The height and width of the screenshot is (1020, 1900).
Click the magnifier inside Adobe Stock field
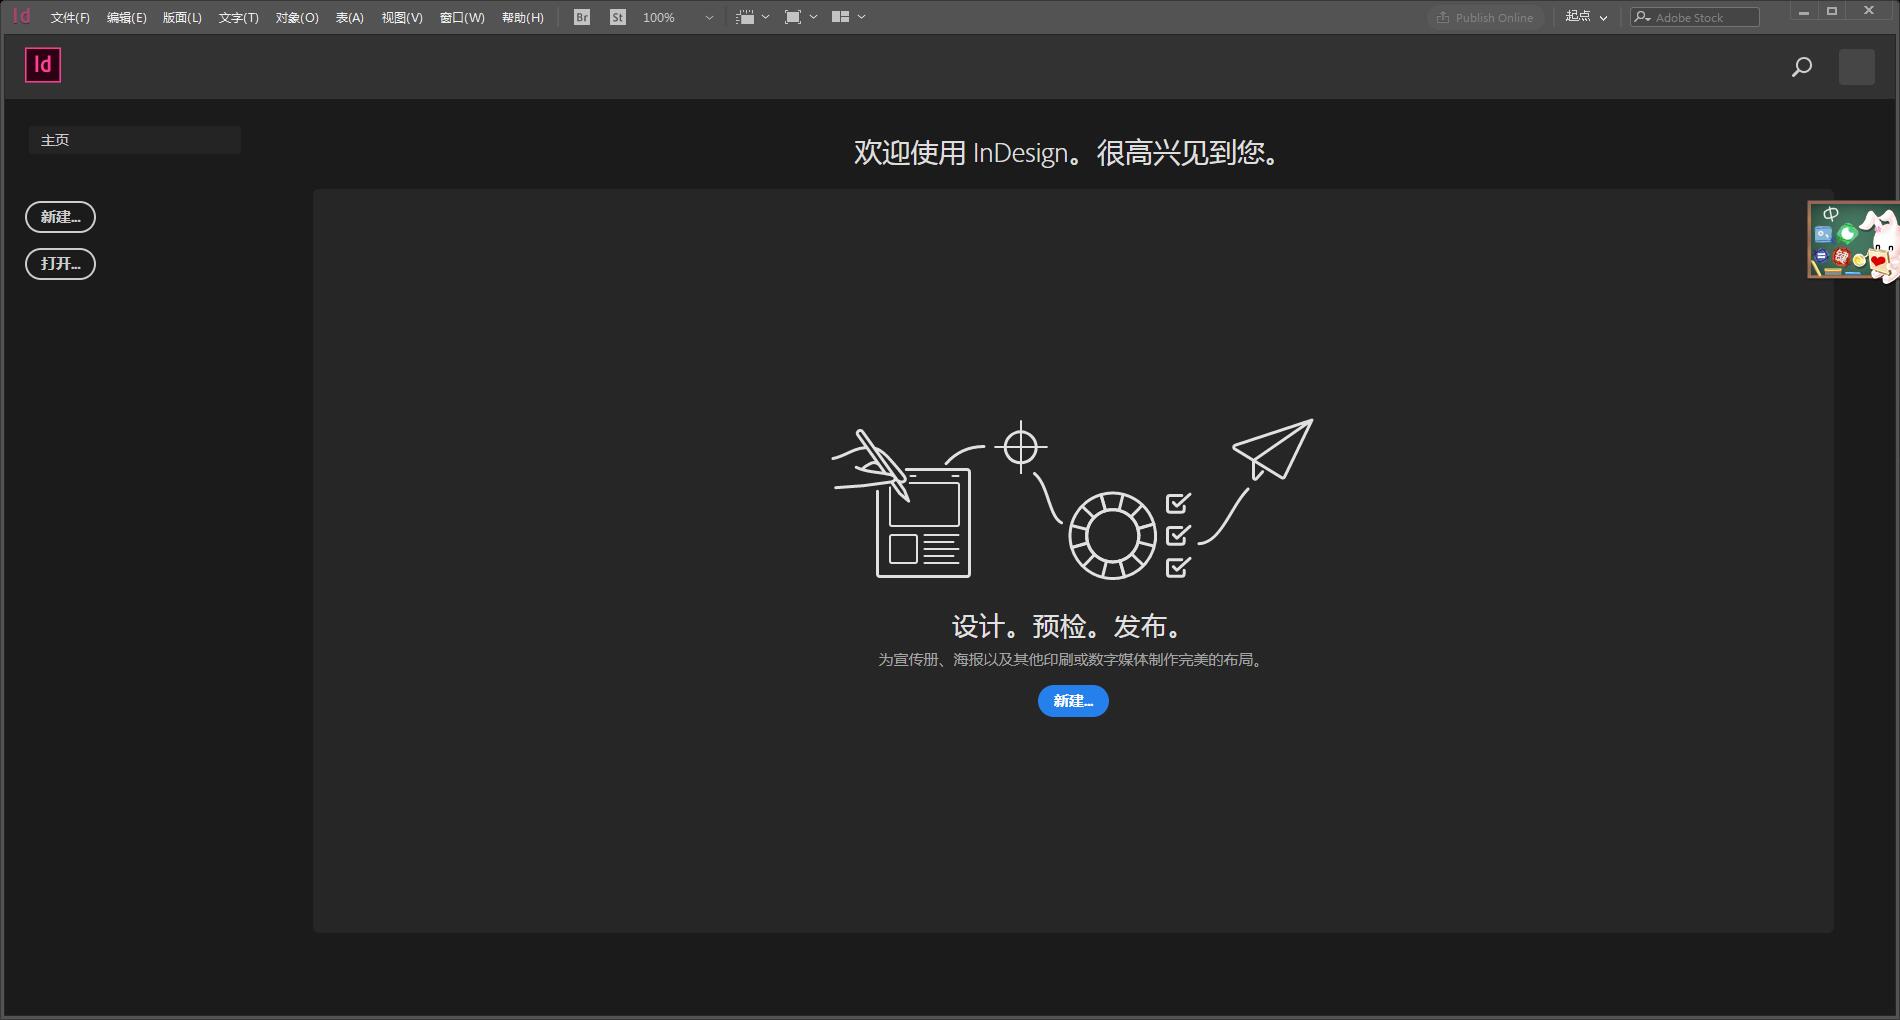tap(1643, 16)
